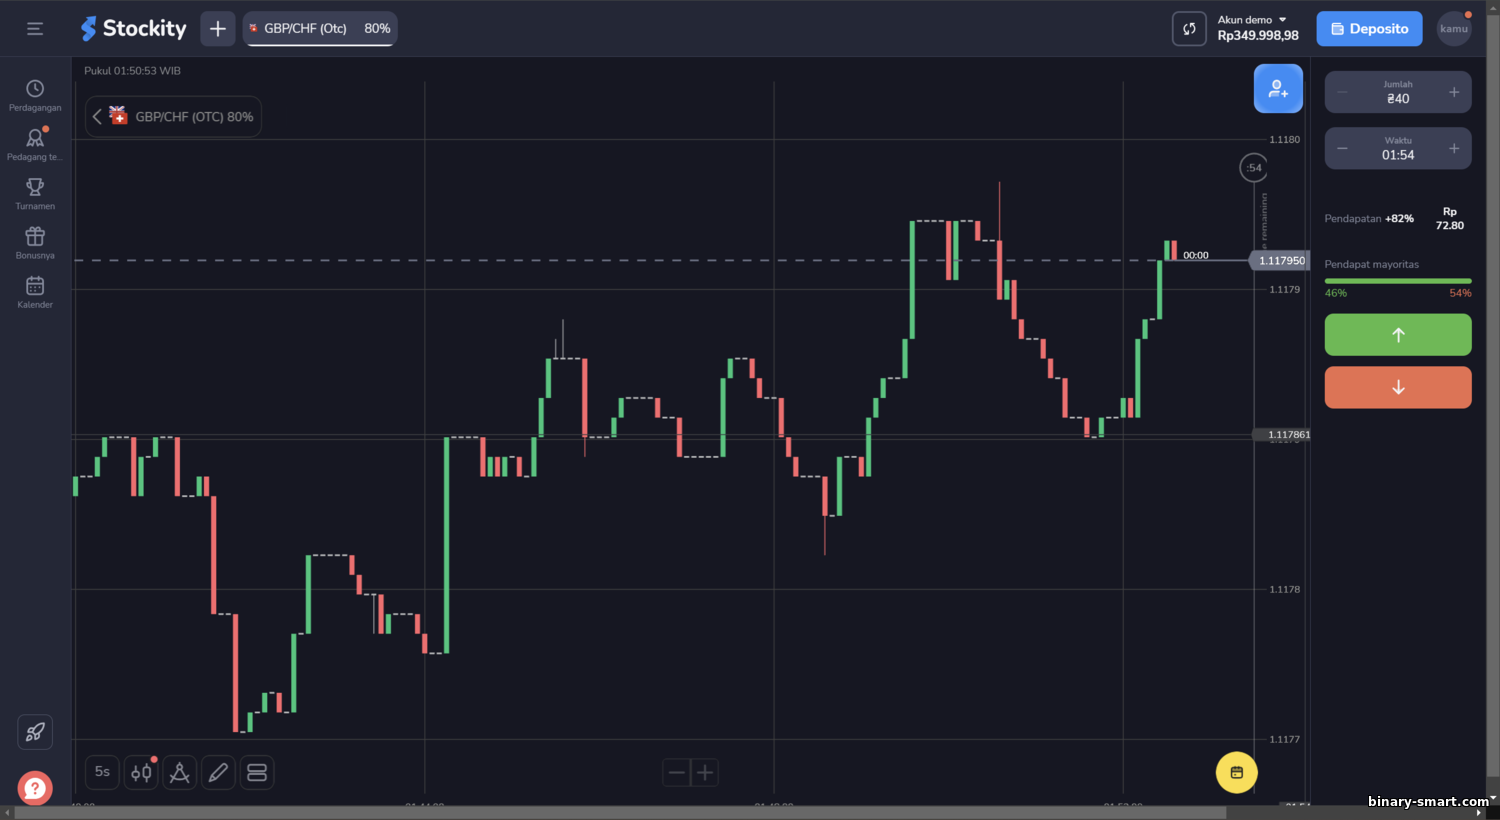Click the green up trade button

(x=1398, y=335)
